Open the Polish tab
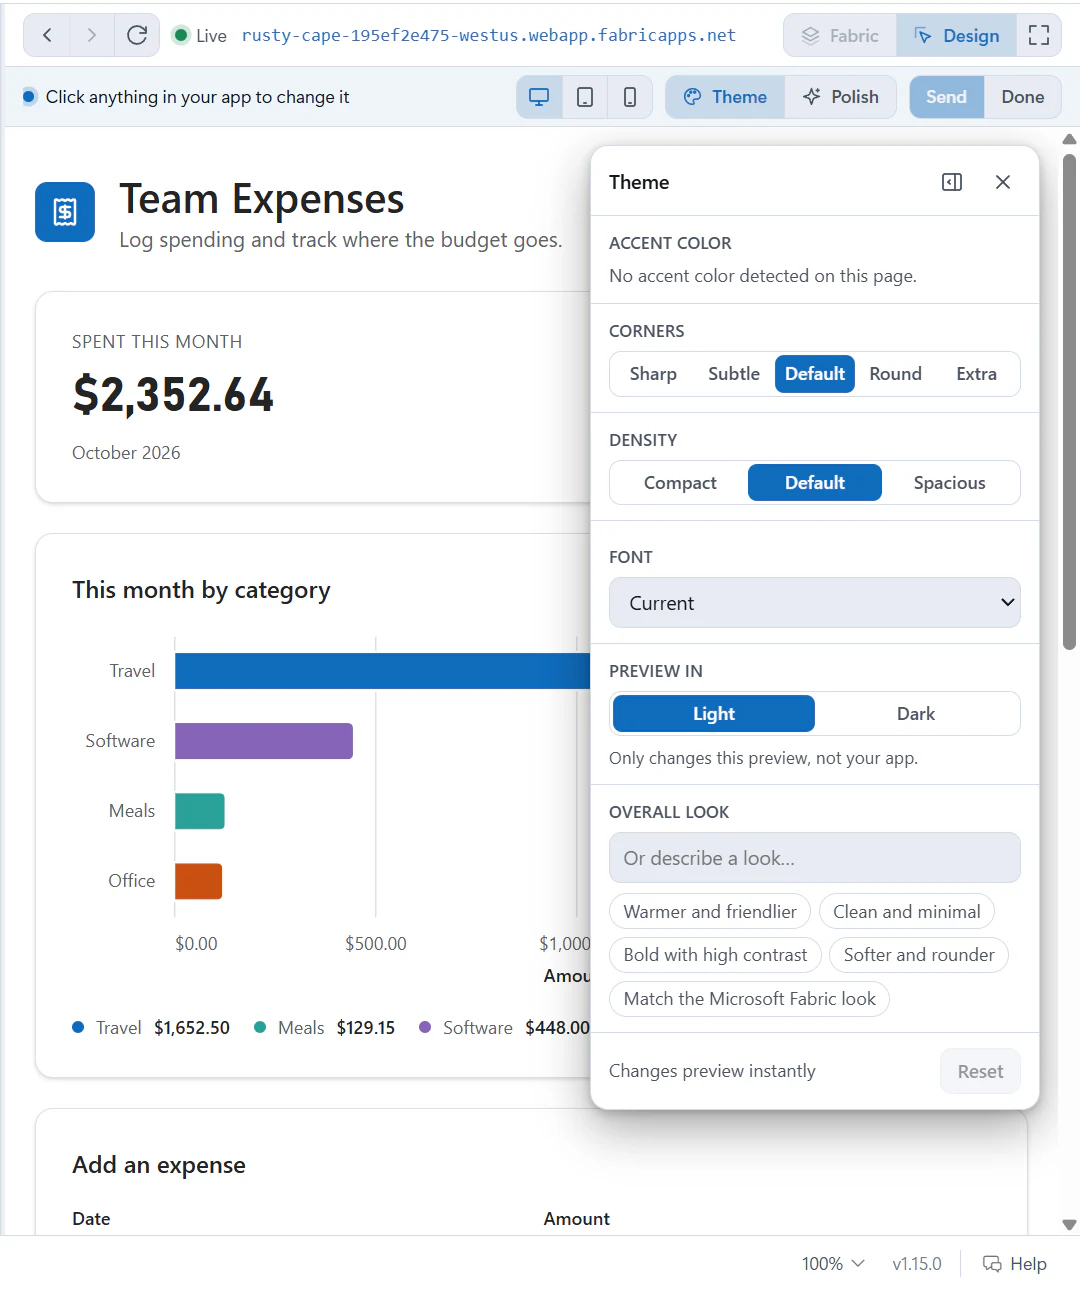The width and height of the screenshot is (1080, 1290). pos(841,97)
